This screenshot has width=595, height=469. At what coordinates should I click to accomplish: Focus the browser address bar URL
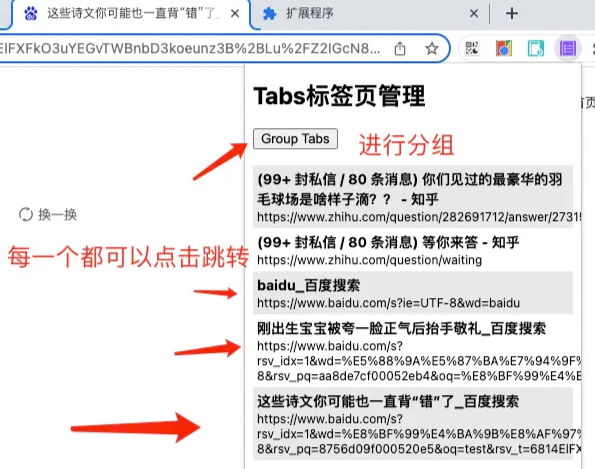(190, 49)
